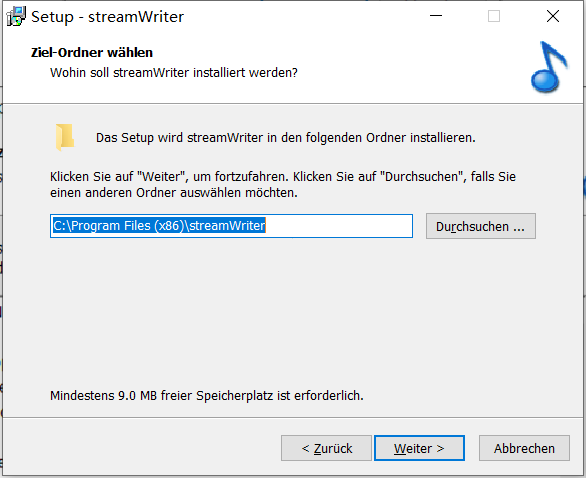Click the 'Klicken Sie auf "Weiter"' instruction text
Screen dimensions: 586x478
[x=283, y=185]
